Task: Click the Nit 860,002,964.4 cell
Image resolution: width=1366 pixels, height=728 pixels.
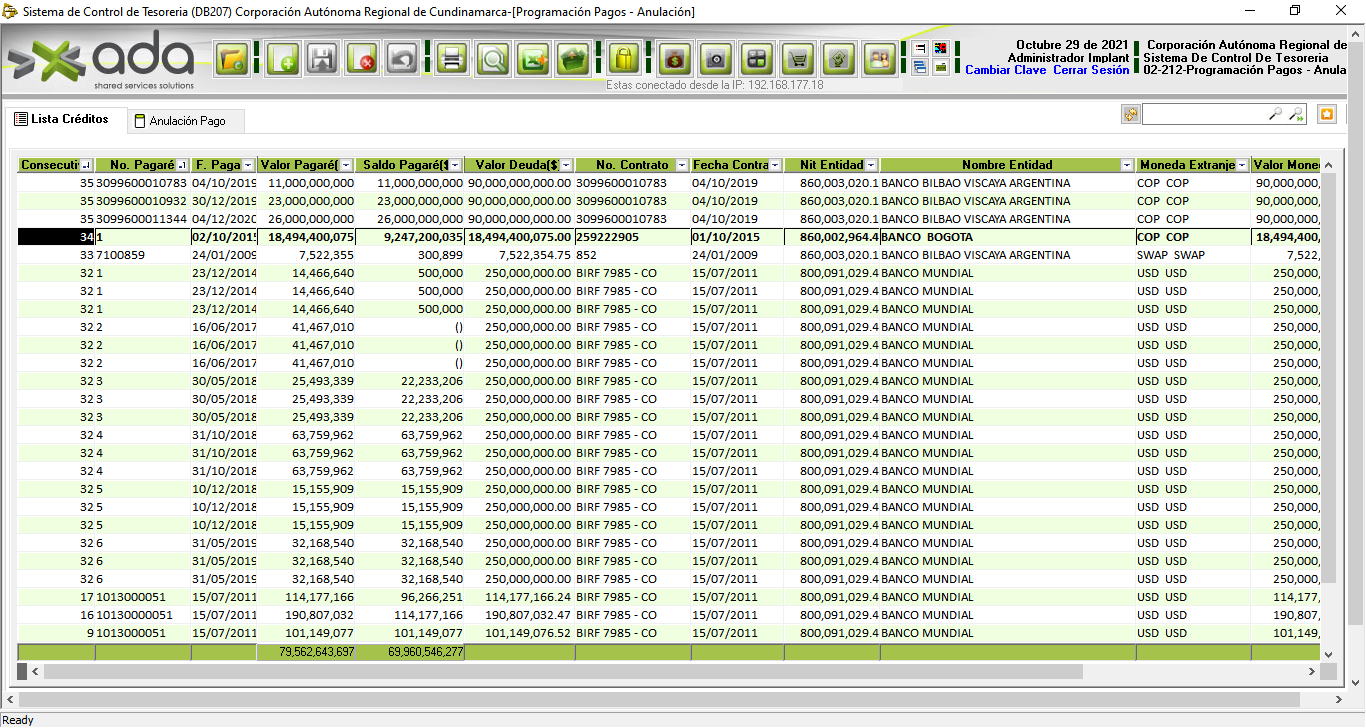Action: point(832,237)
